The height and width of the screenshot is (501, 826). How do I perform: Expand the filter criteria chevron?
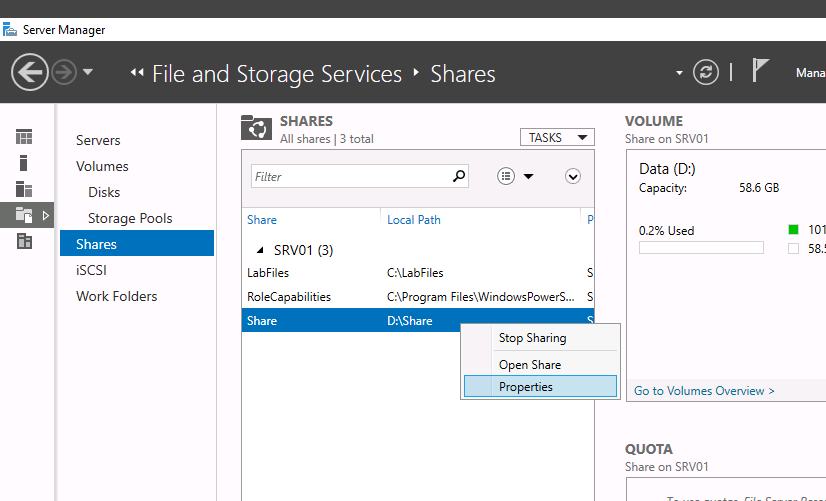point(573,176)
